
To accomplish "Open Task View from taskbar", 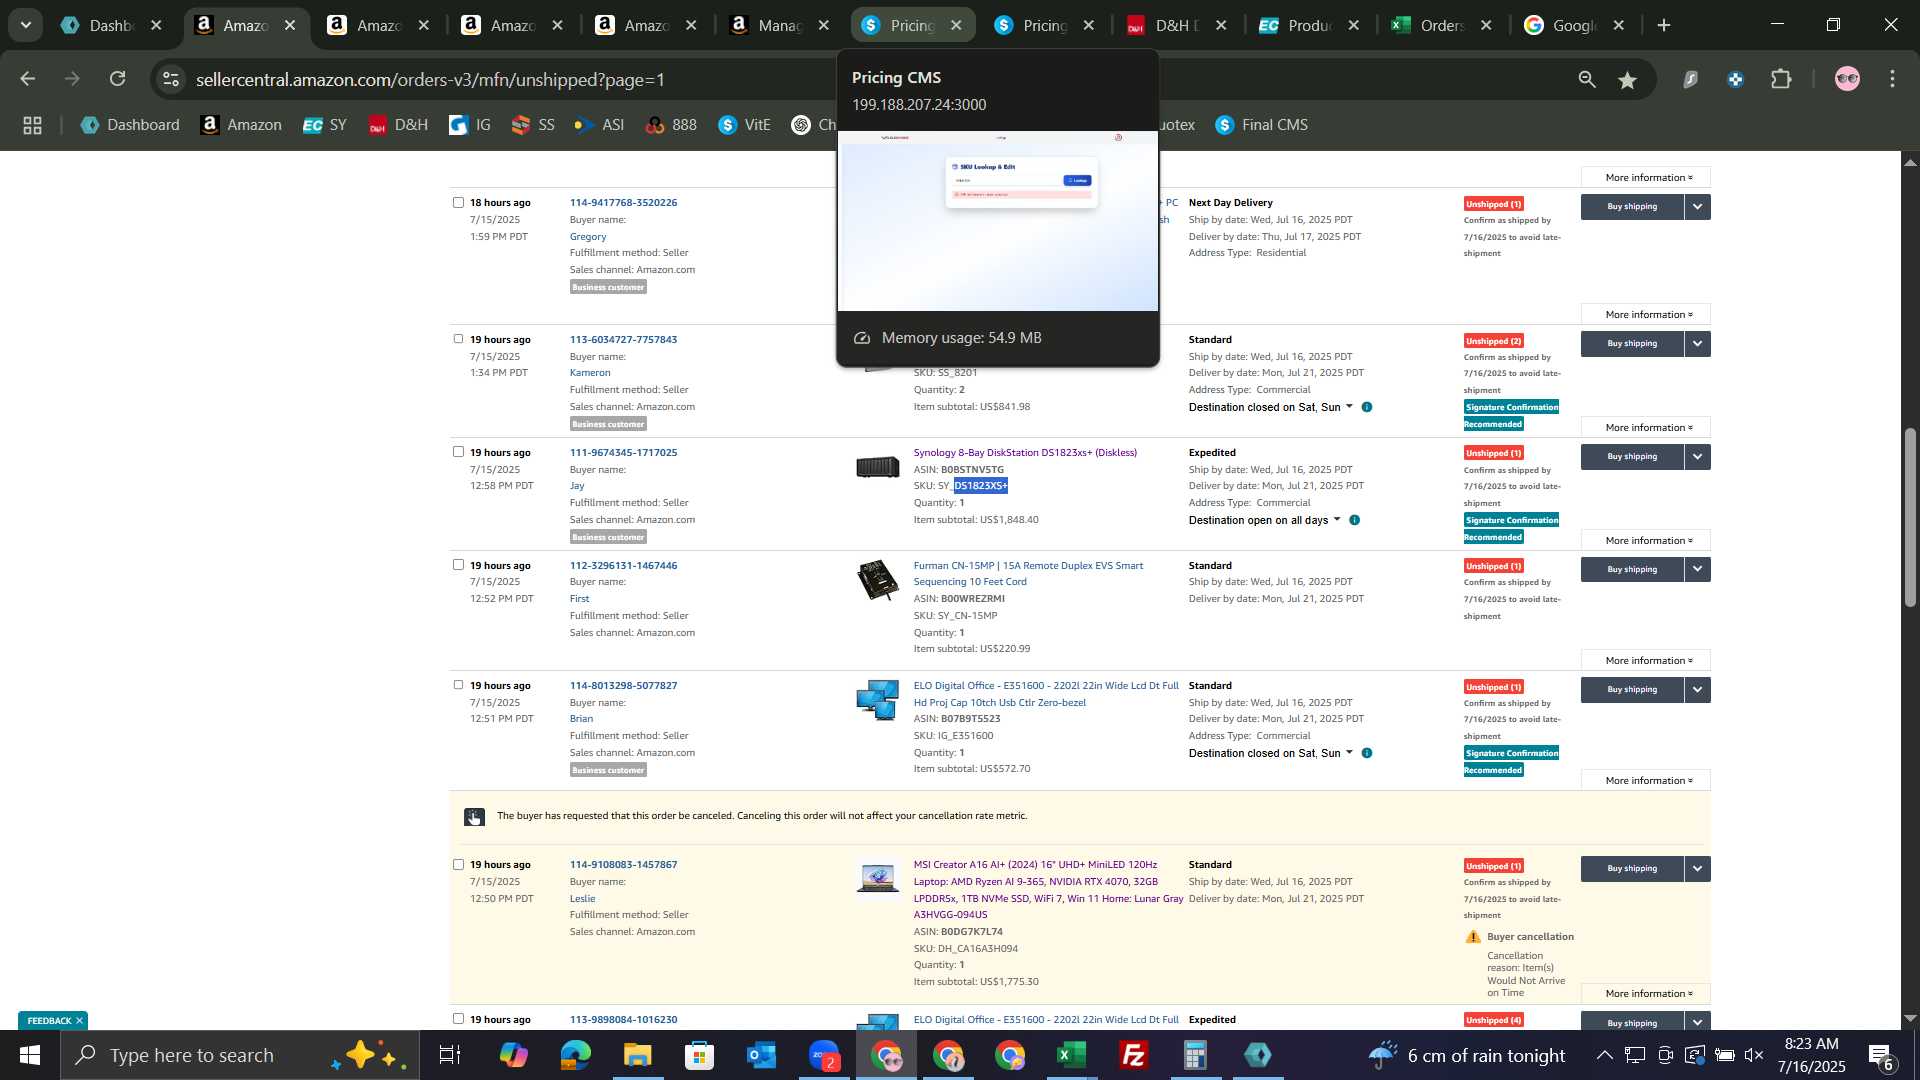I will (450, 1055).
